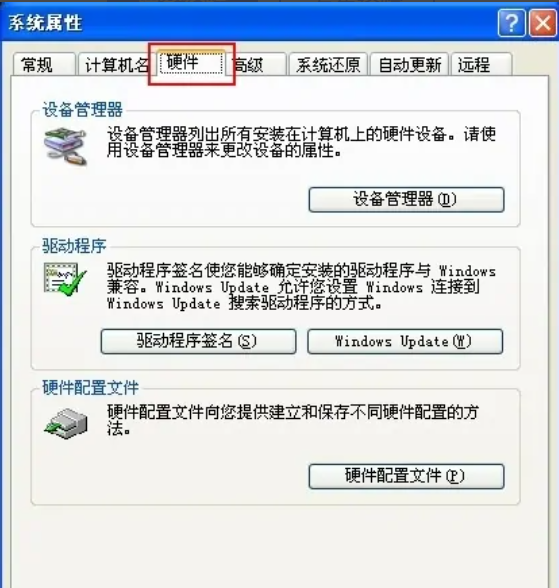Switch to the 常规 tab
Image resolution: width=559 pixels, height=588 pixels.
click(x=43, y=65)
